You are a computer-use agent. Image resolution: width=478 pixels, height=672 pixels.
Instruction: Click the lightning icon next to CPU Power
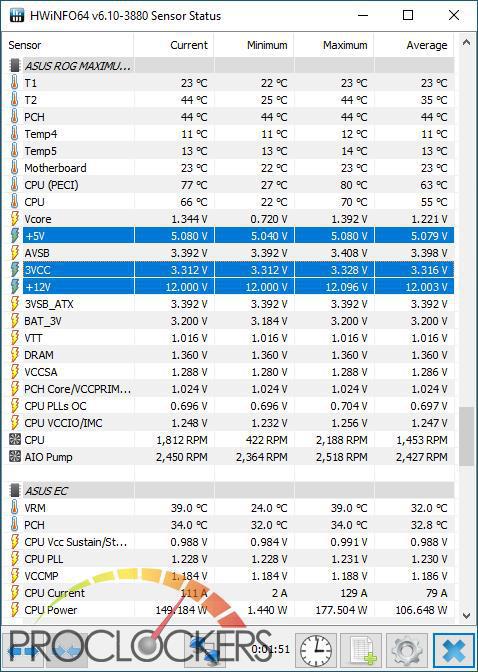[x=15, y=610]
